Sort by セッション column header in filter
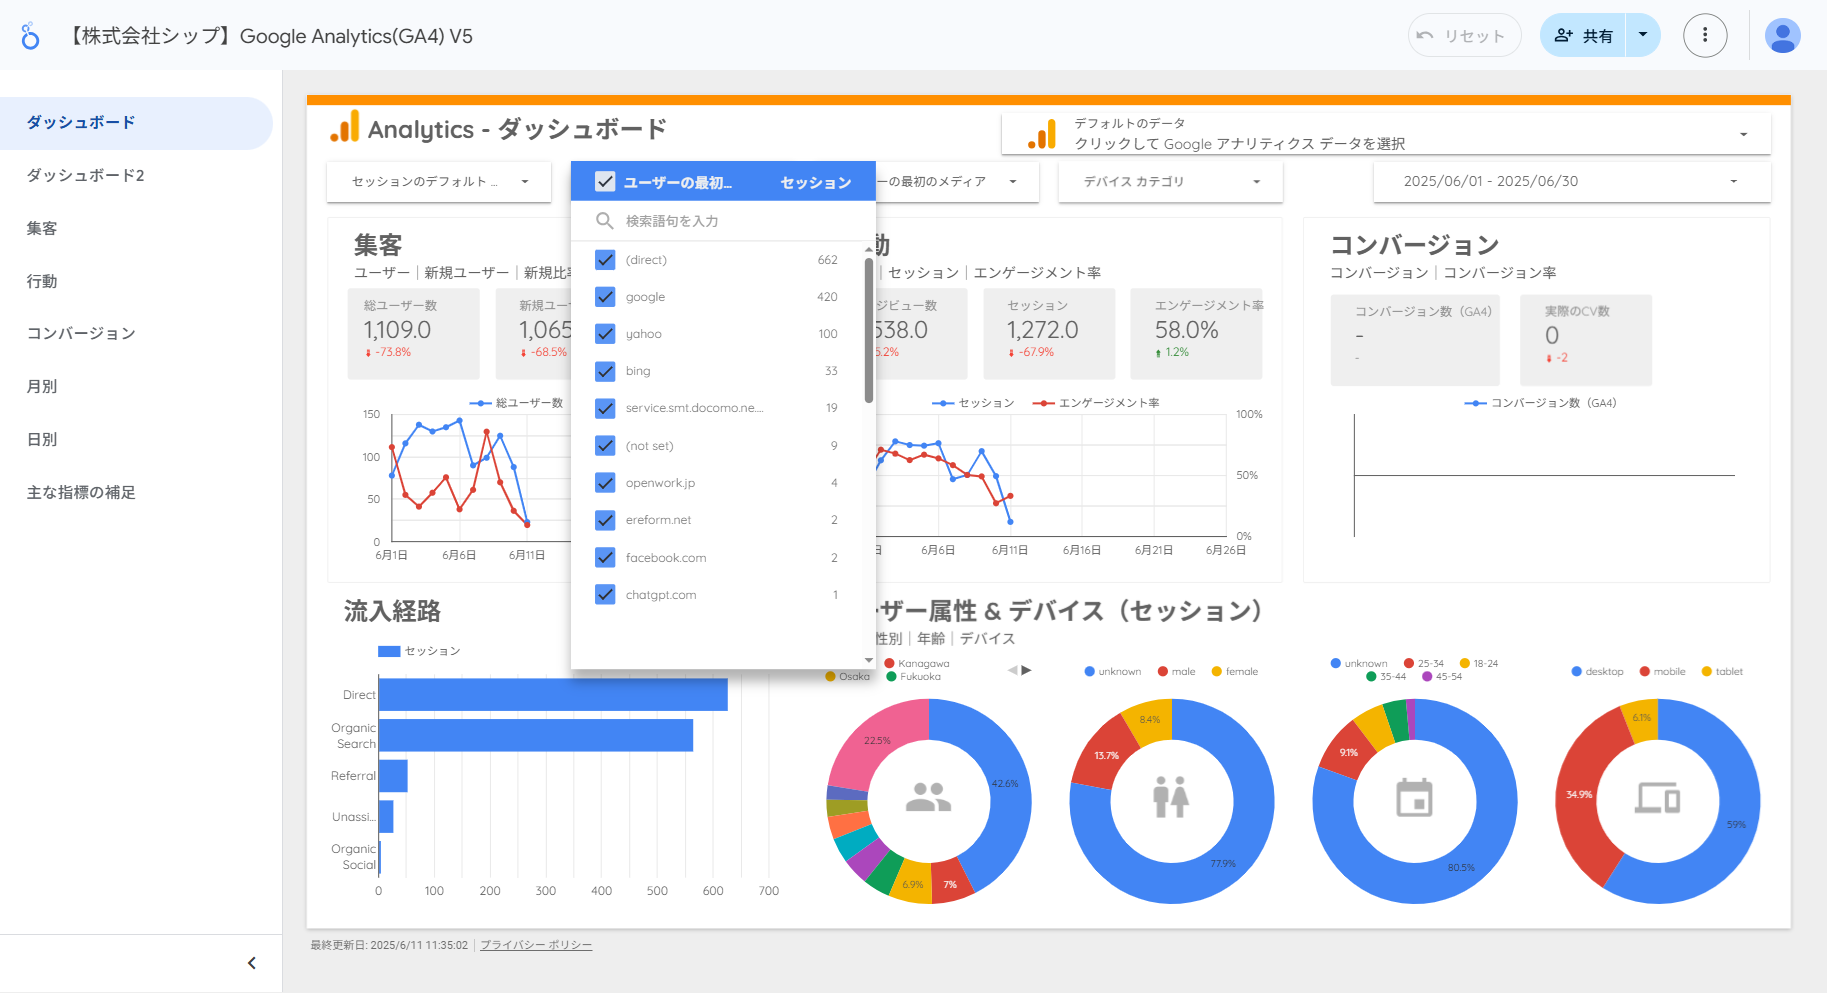1827x993 pixels. tap(816, 183)
